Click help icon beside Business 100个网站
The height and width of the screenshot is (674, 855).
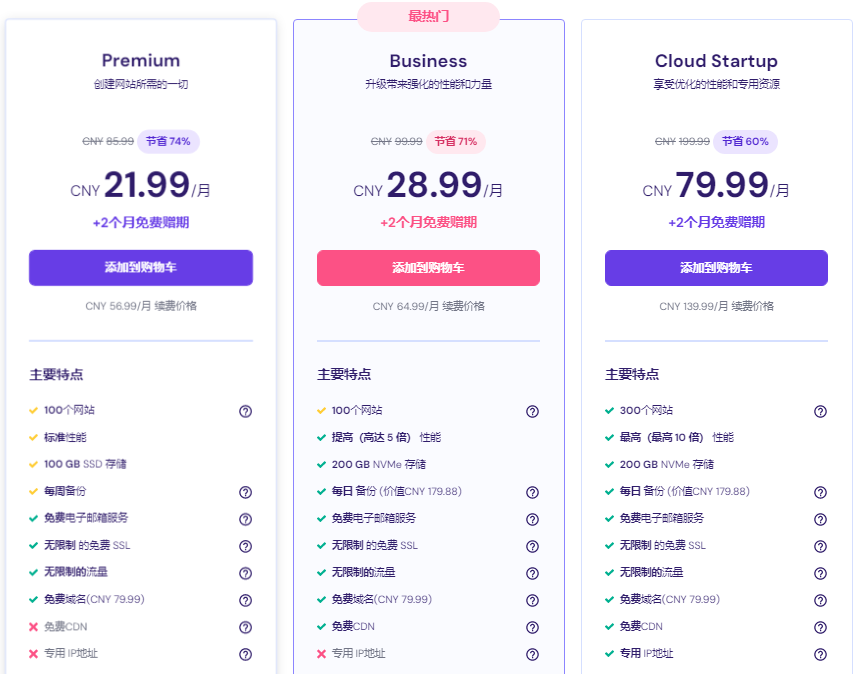point(532,411)
